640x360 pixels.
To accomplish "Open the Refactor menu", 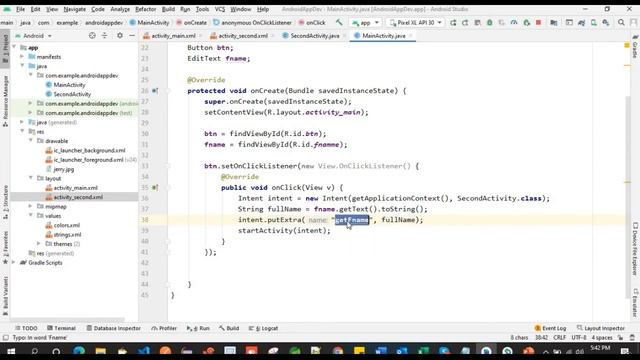I will point(145,9).
